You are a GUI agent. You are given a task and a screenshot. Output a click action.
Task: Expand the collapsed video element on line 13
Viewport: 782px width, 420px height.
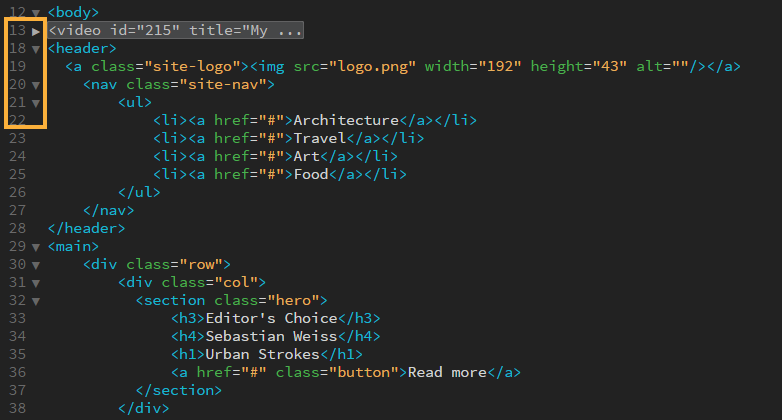(36, 31)
